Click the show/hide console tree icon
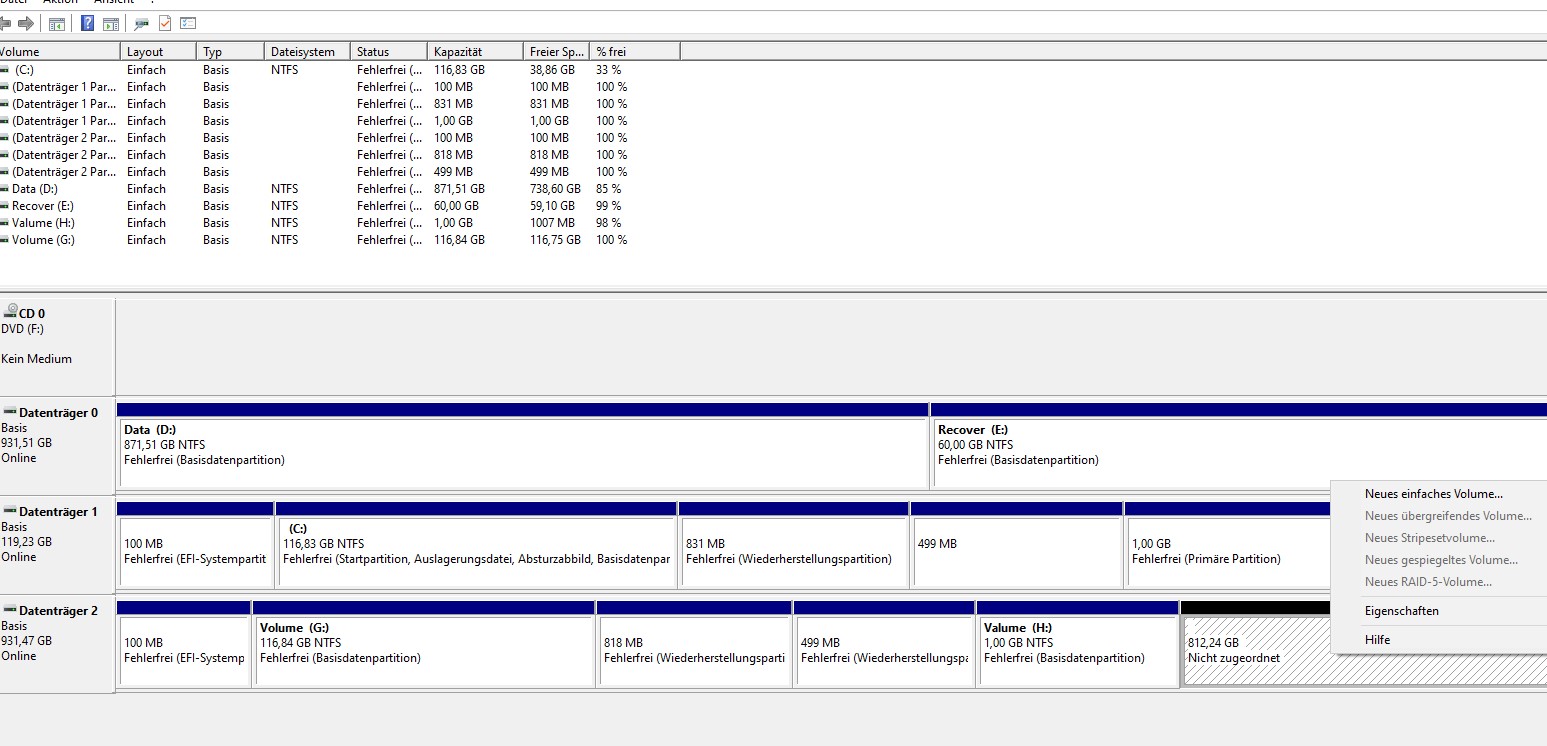1547x746 pixels. [x=57, y=23]
